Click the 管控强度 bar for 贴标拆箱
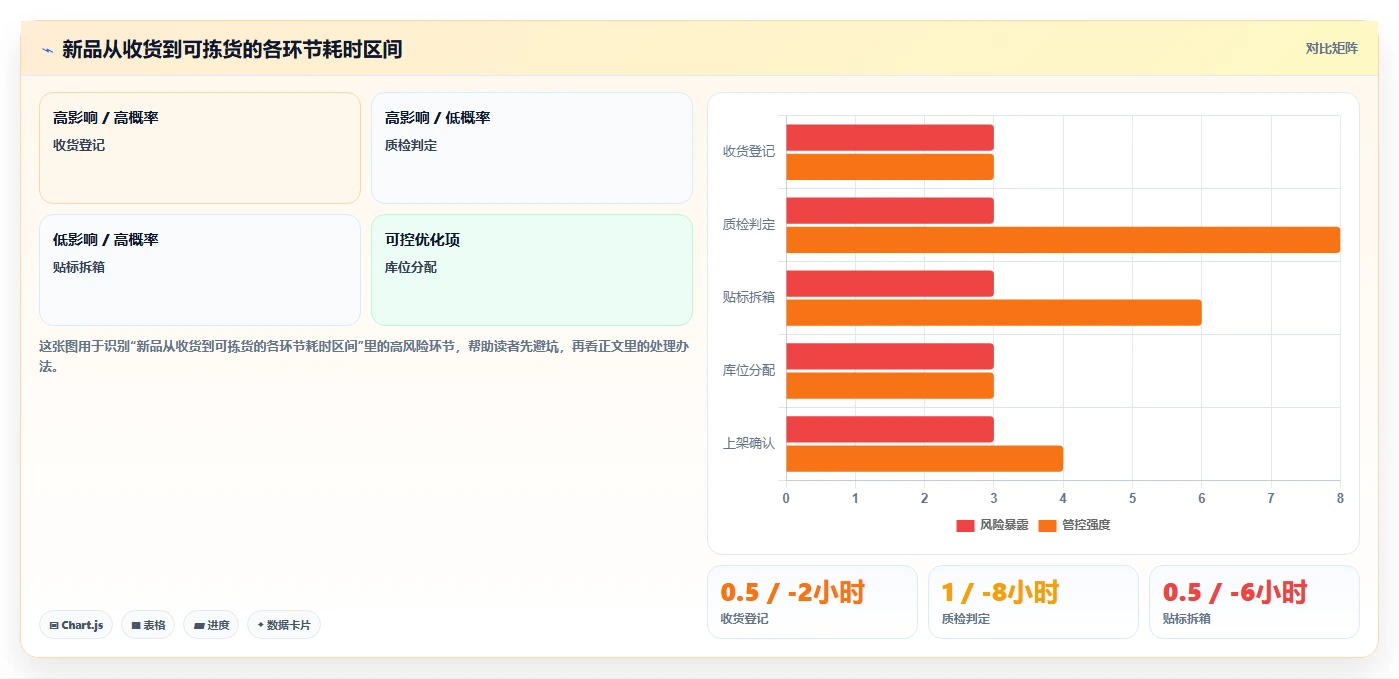This screenshot has width=1399, height=679. pos(994,313)
